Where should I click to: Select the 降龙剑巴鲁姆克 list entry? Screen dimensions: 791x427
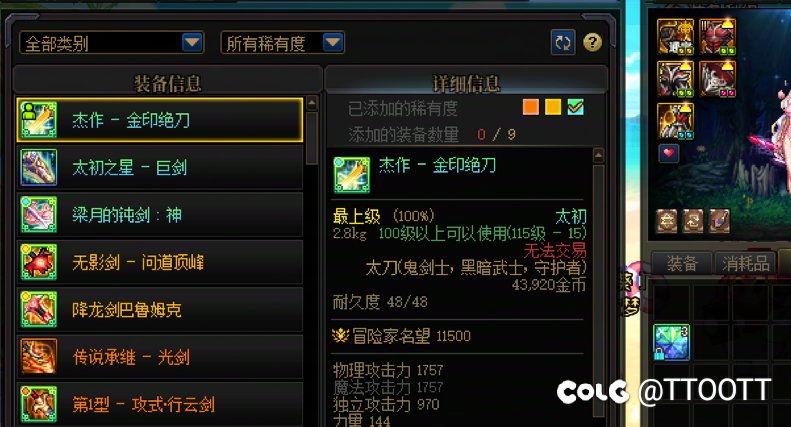tap(160, 309)
